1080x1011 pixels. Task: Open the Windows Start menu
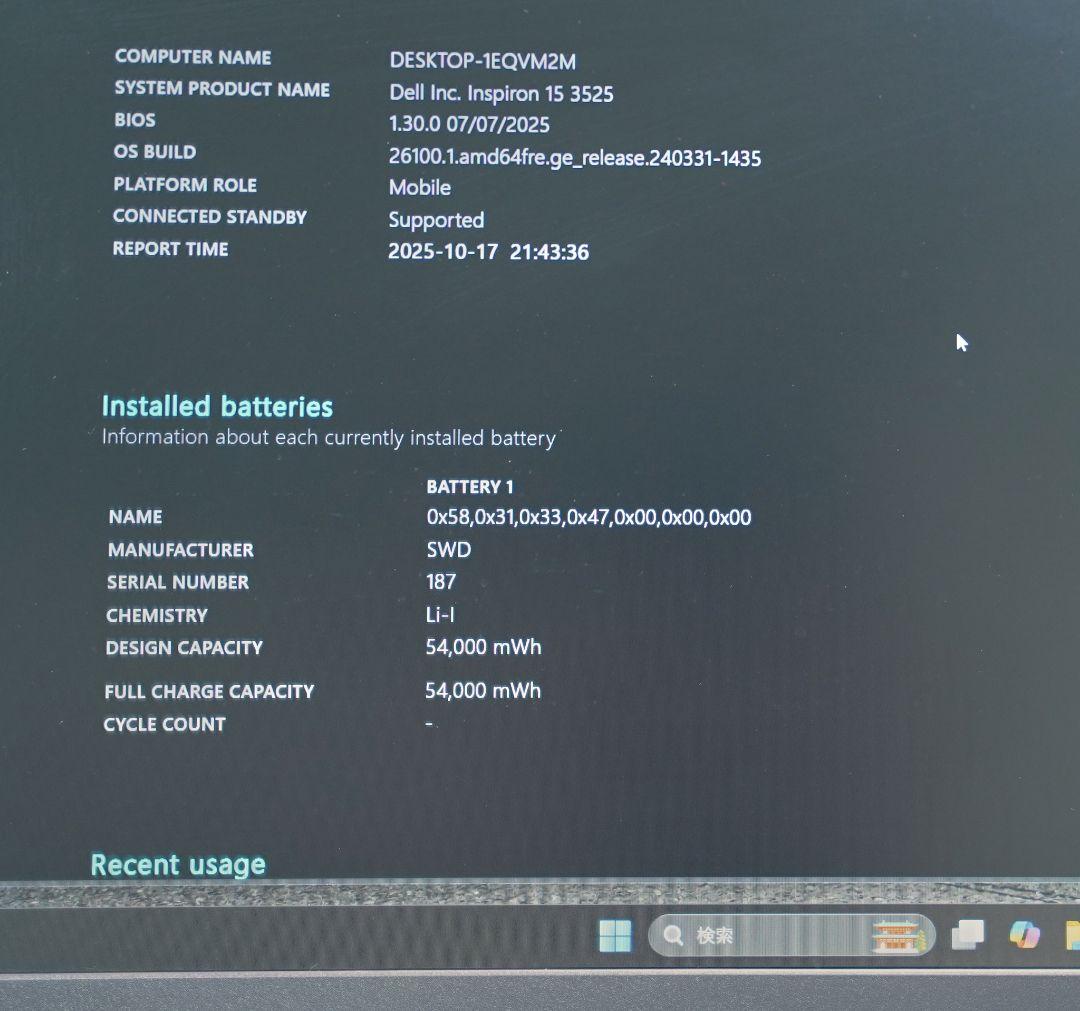tap(615, 937)
